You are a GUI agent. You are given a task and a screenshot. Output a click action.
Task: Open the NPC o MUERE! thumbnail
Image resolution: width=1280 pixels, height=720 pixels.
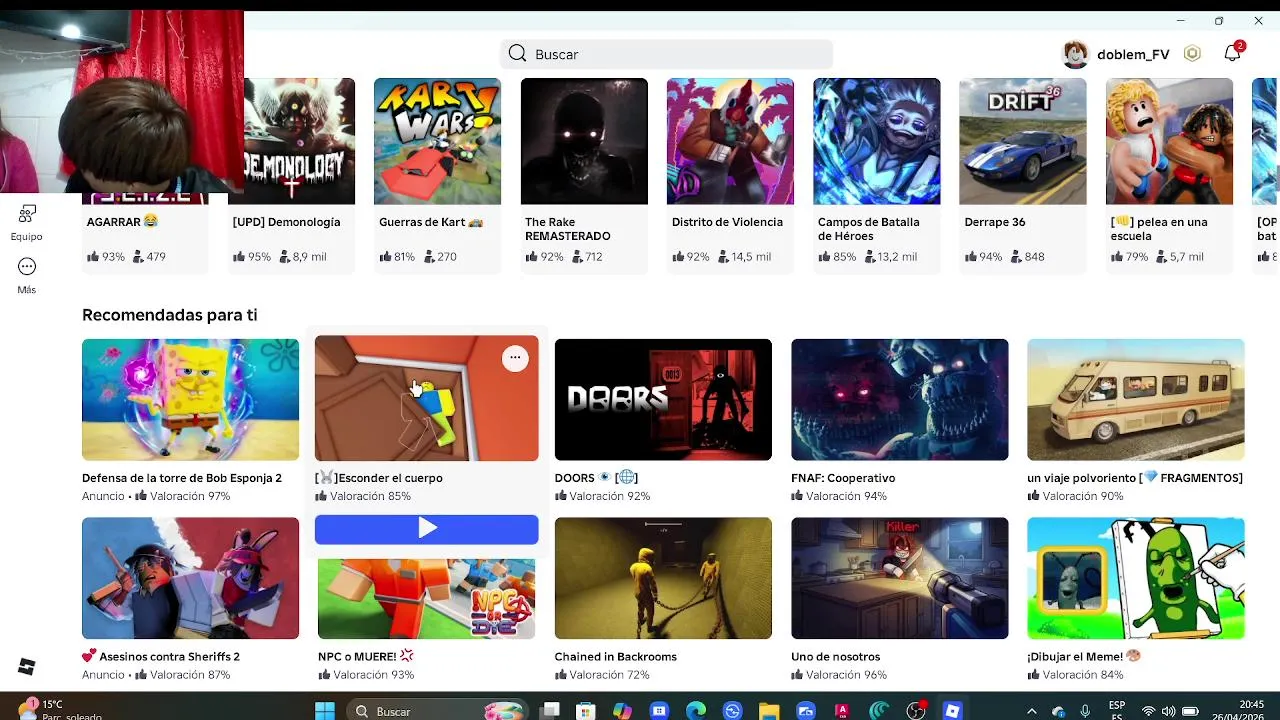(x=426, y=598)
